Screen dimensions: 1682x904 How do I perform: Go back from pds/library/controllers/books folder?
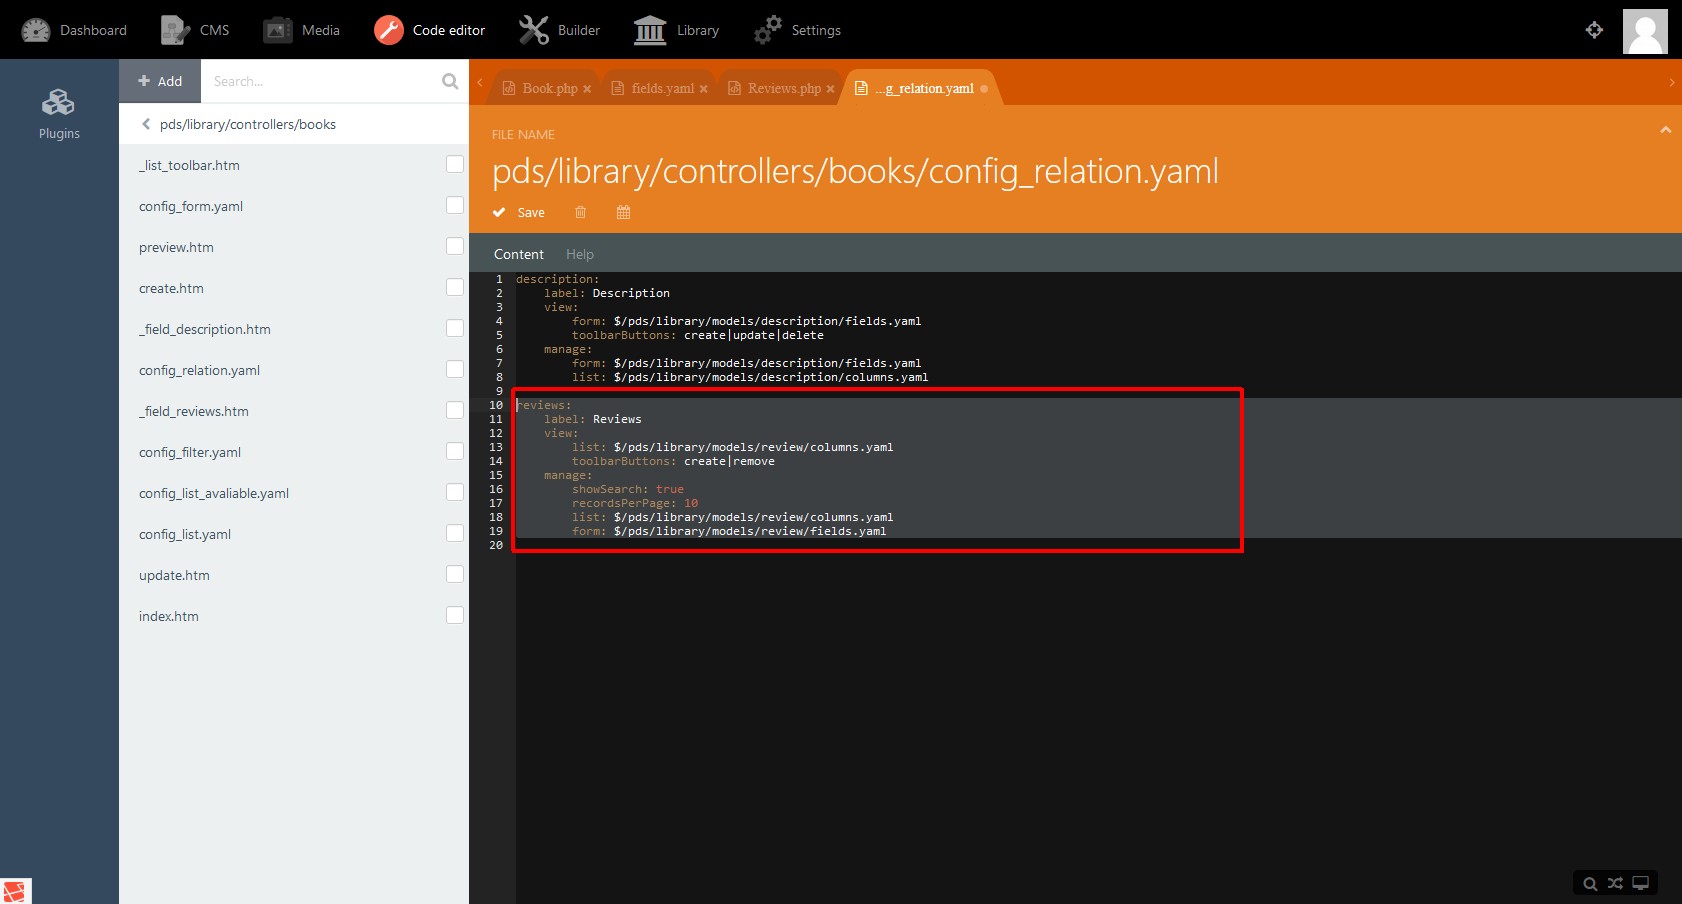coord(146,124)
